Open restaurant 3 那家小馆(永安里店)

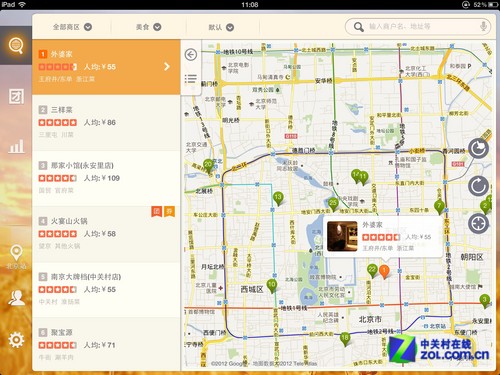click(106, 178)
